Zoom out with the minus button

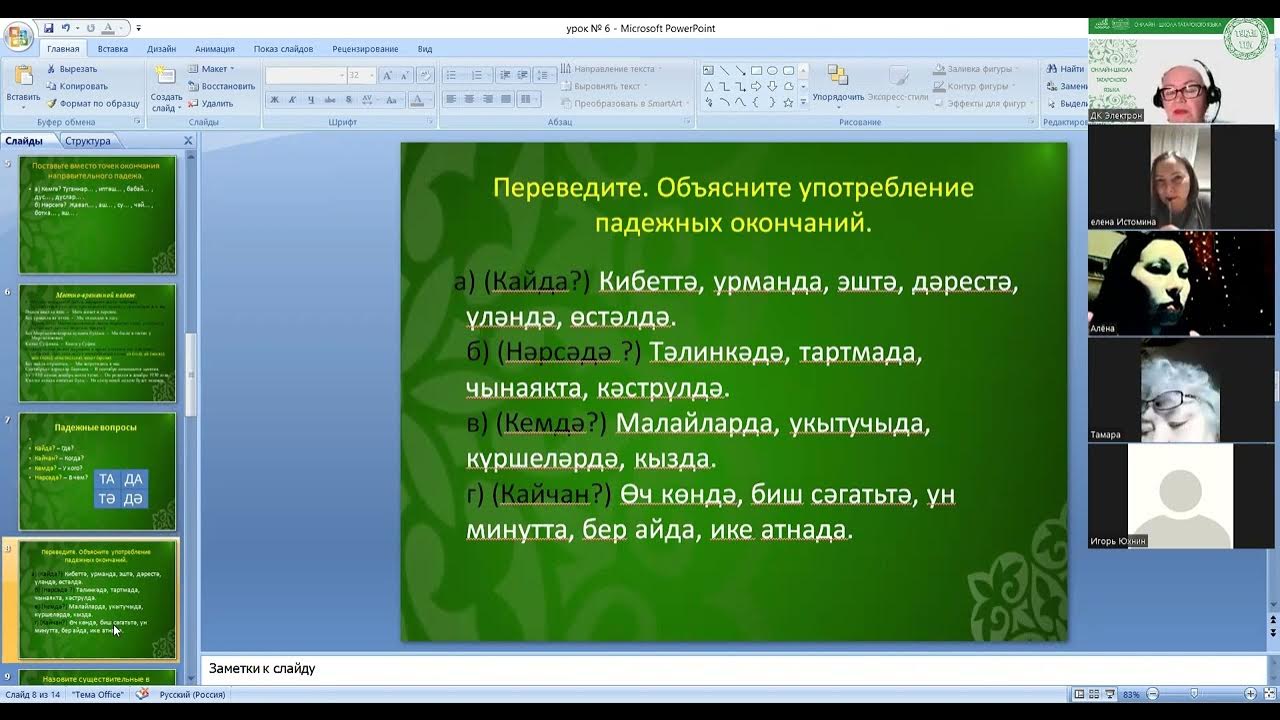click(1153, 694)
